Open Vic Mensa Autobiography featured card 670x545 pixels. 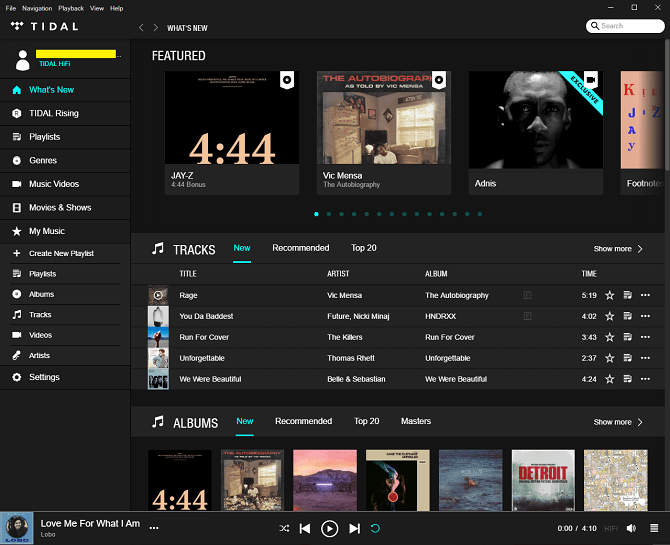pyautogui.click(x=384, y=133)
